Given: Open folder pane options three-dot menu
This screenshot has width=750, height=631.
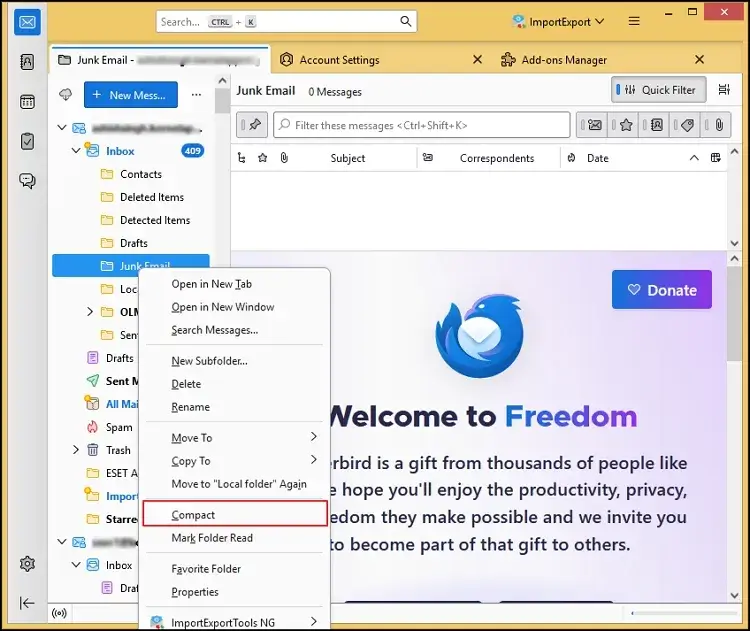Looking at the screenshot, I should pyautogui.click(x=196, y=95).
